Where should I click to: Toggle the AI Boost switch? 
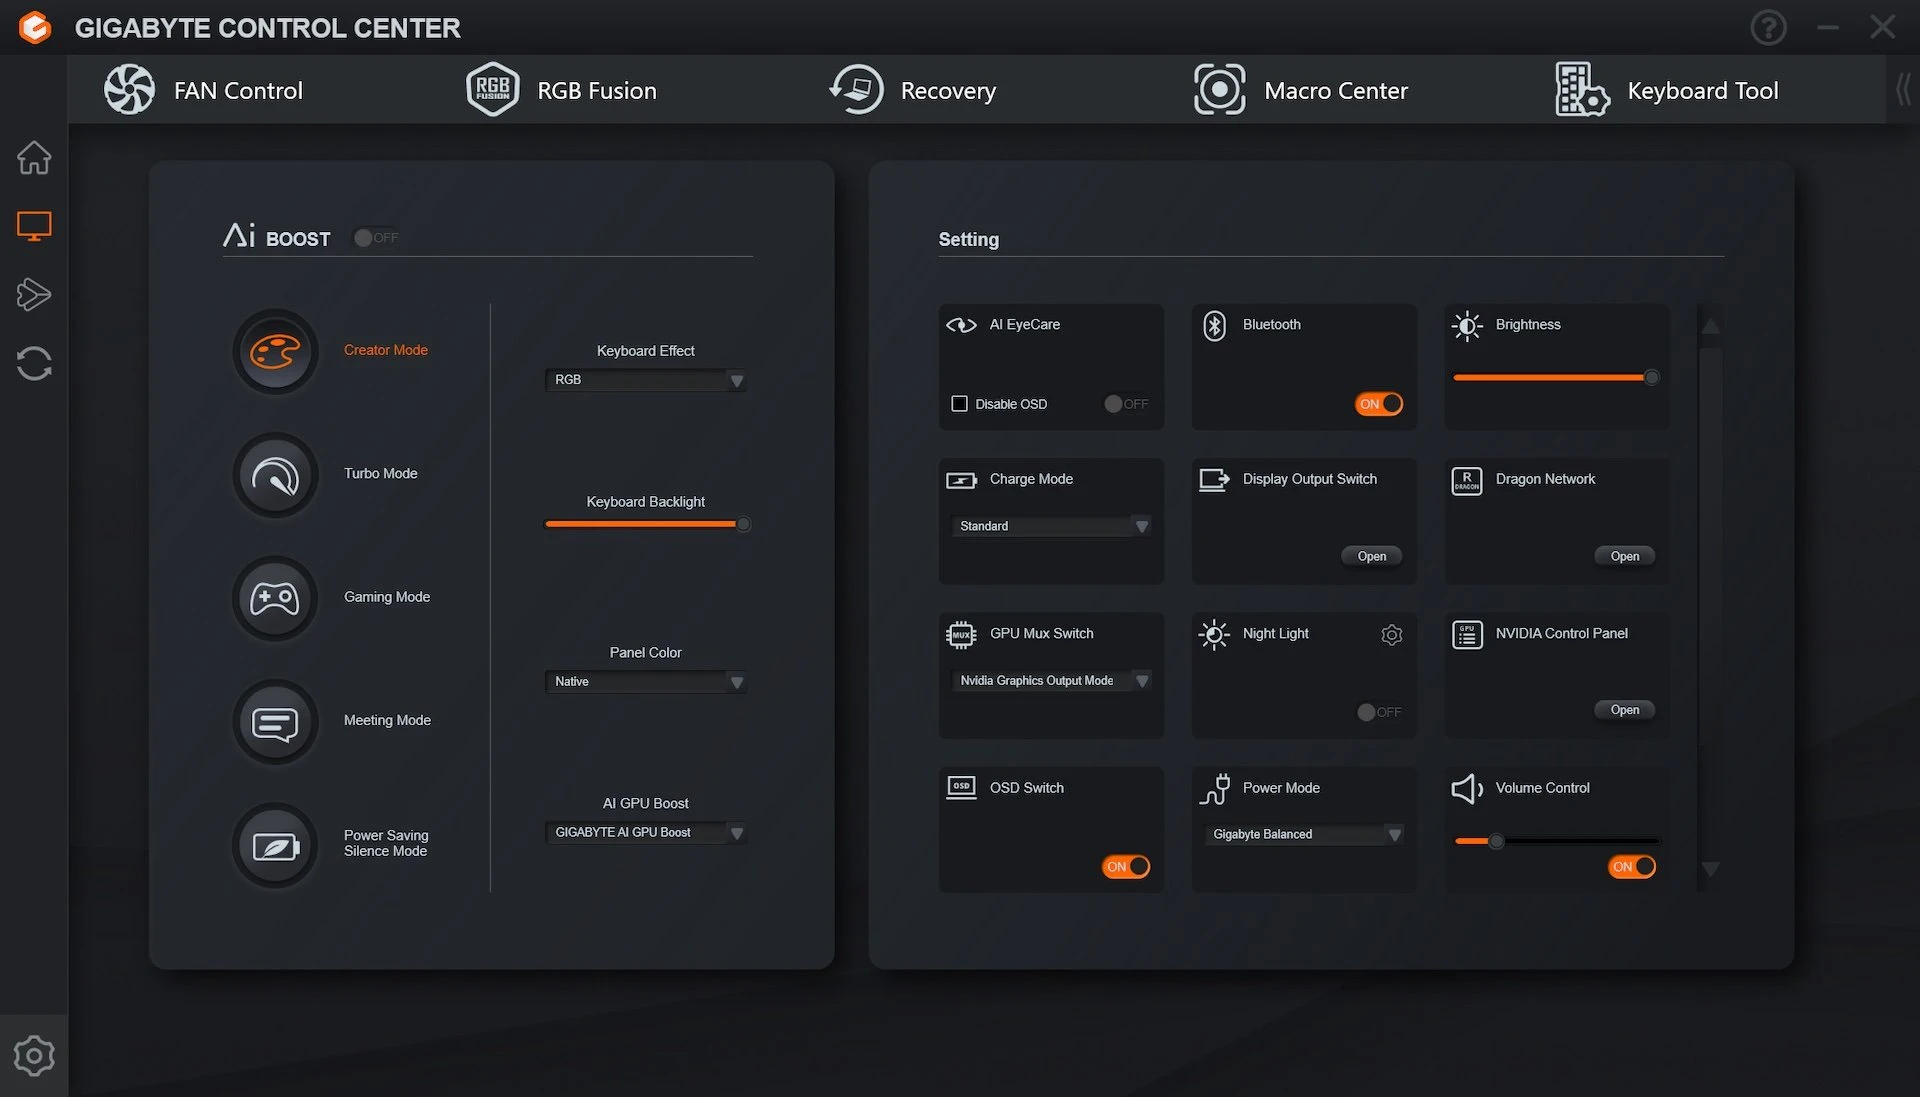pos(376,238)
